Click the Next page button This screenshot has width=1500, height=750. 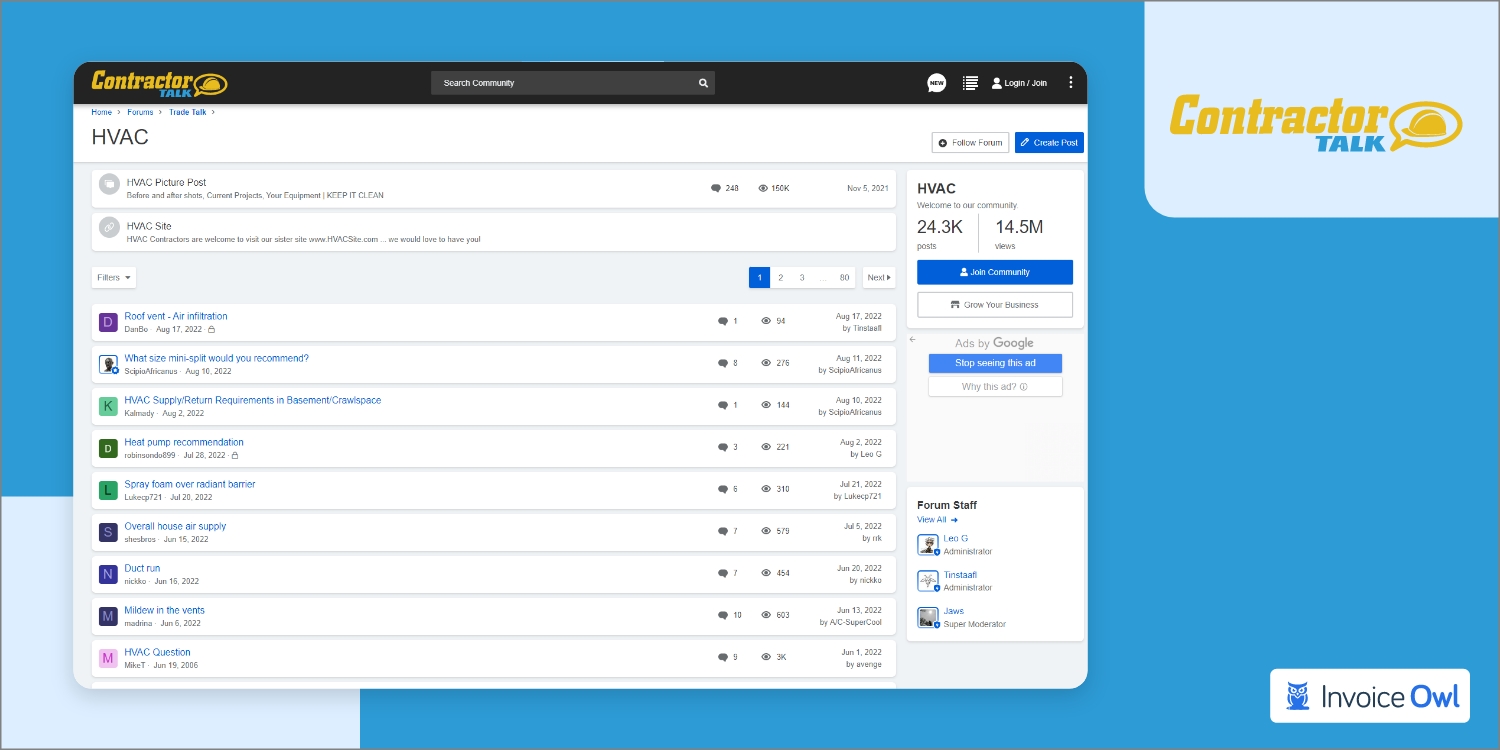(878, 277)
